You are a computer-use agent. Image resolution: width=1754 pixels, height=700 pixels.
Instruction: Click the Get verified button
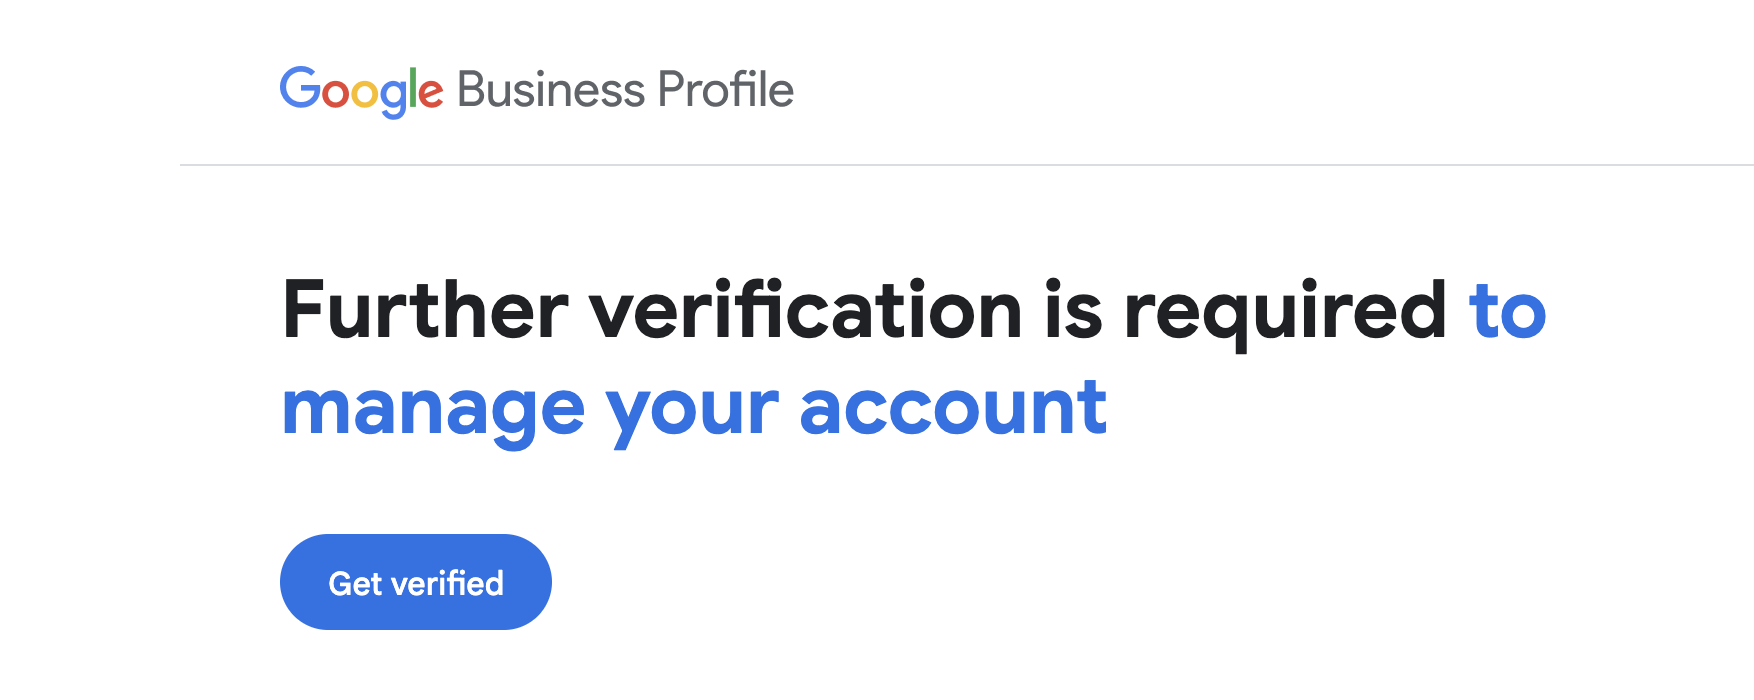[x=416, y=582]
